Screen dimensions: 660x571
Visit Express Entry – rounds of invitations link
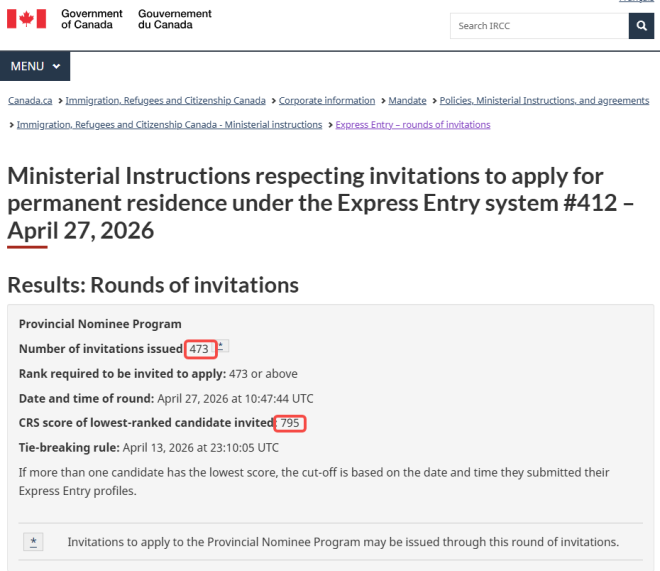click(413, 125)
